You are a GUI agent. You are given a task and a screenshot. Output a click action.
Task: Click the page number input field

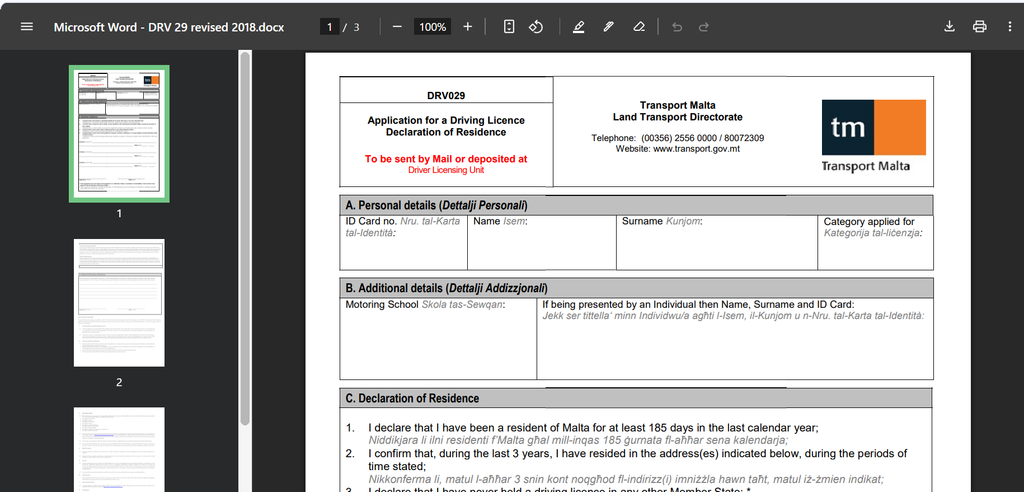(330, 27)
